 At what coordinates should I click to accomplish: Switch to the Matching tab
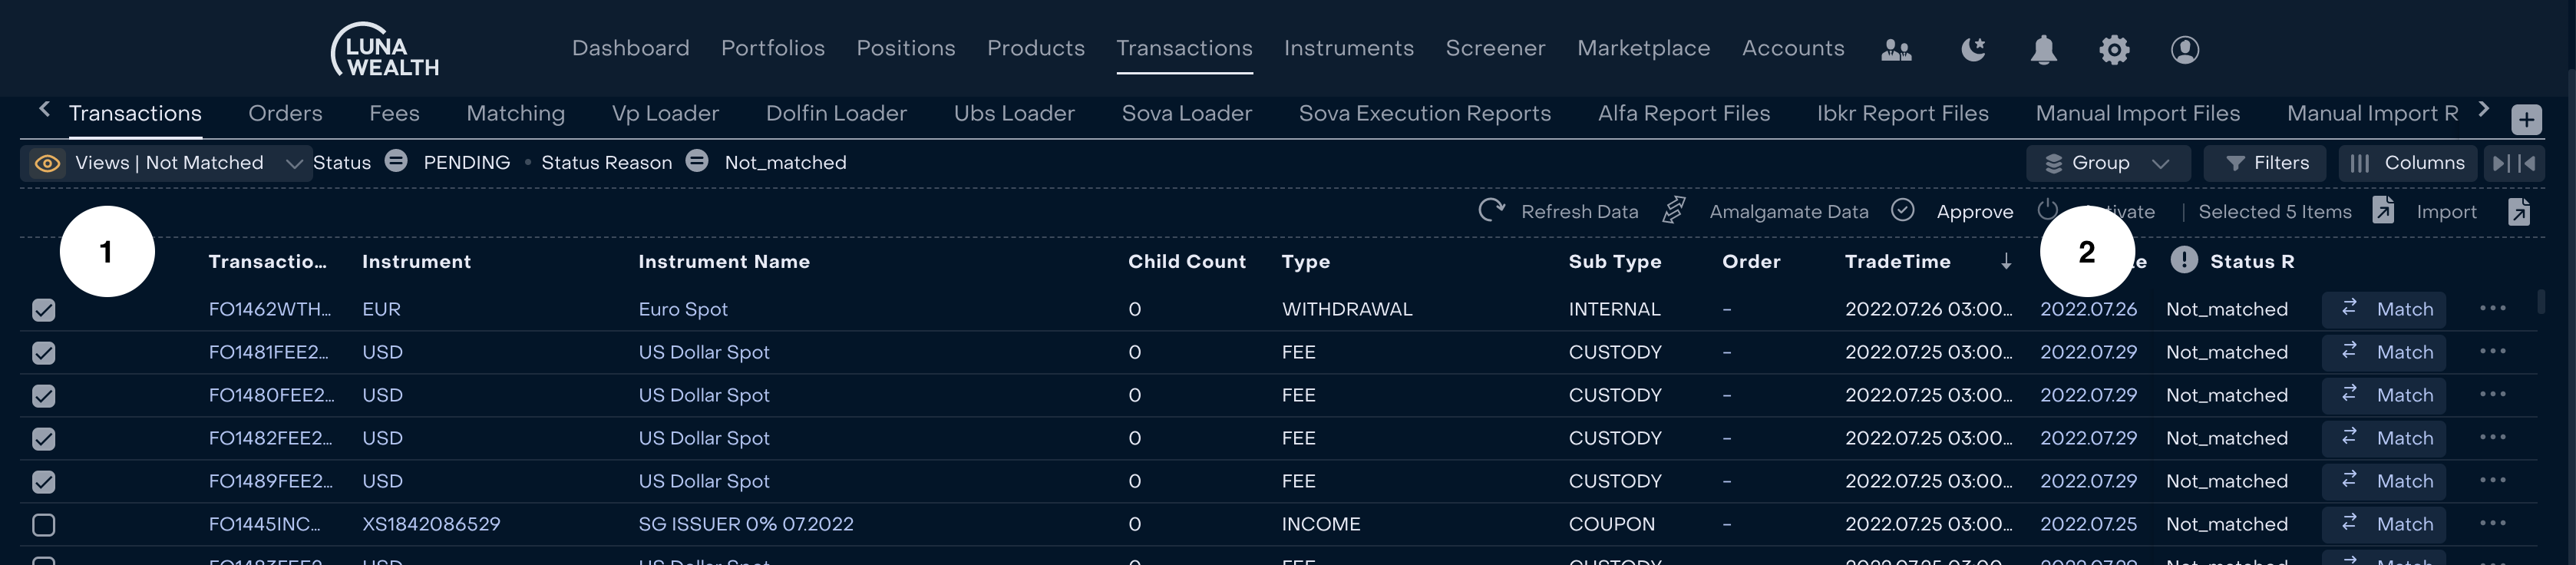(516, 113)
